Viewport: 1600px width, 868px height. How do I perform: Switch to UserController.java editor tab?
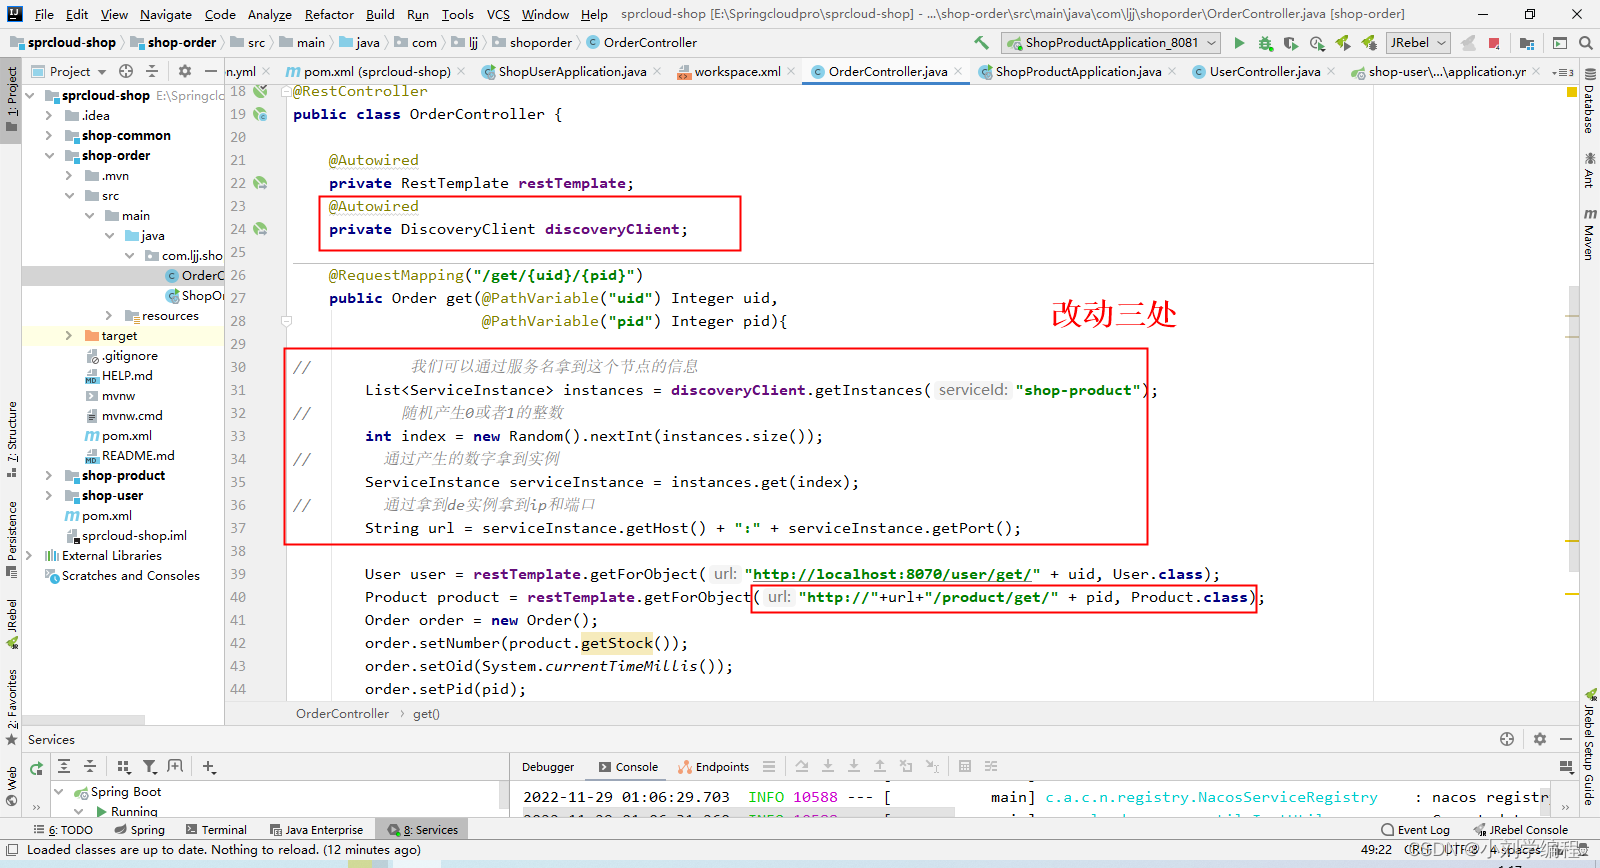click(x=1264, y=72)
